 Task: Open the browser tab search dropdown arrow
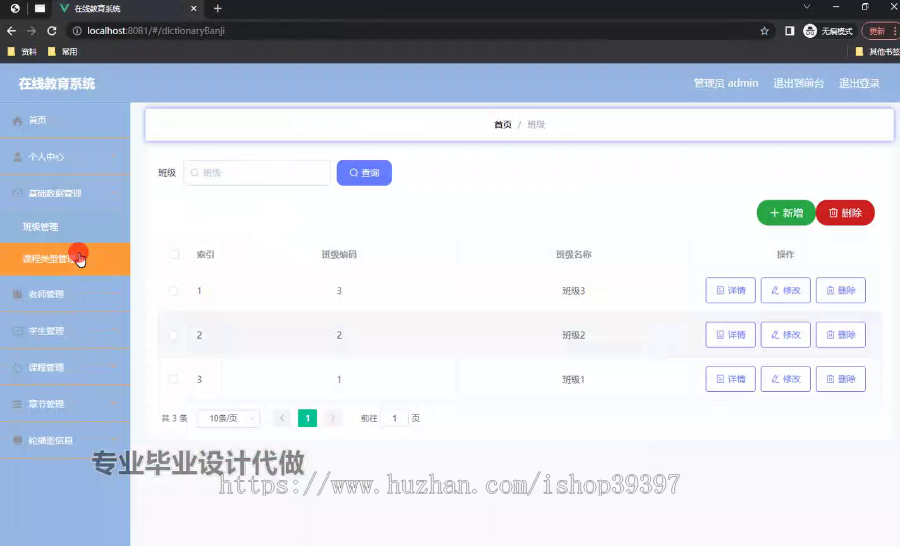coord(806,7)
